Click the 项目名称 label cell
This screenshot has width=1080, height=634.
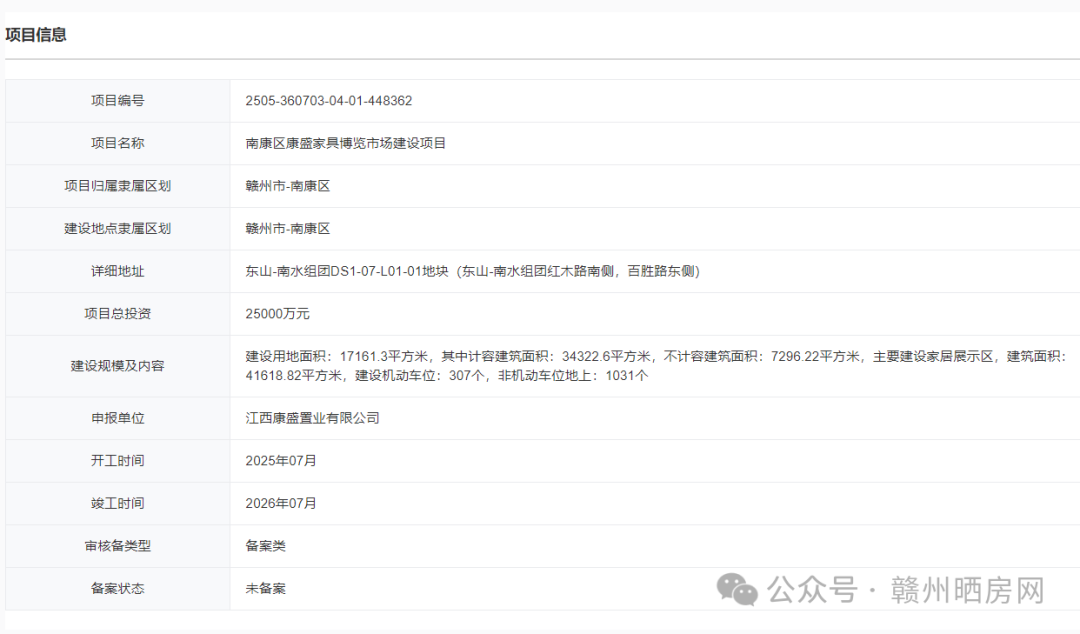(x=118, y=143)
